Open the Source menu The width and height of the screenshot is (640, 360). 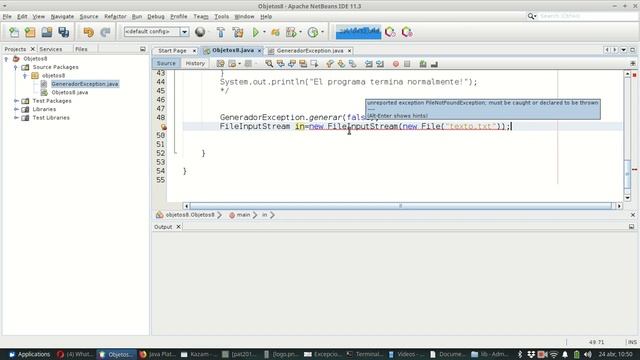click(x=89, y=16)
